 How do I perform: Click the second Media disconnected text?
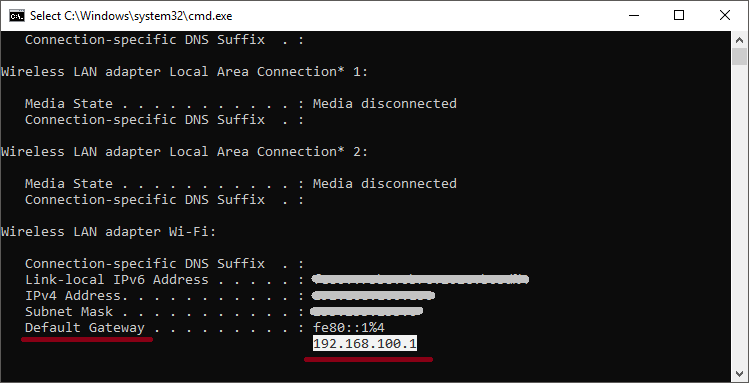point(385,183)
